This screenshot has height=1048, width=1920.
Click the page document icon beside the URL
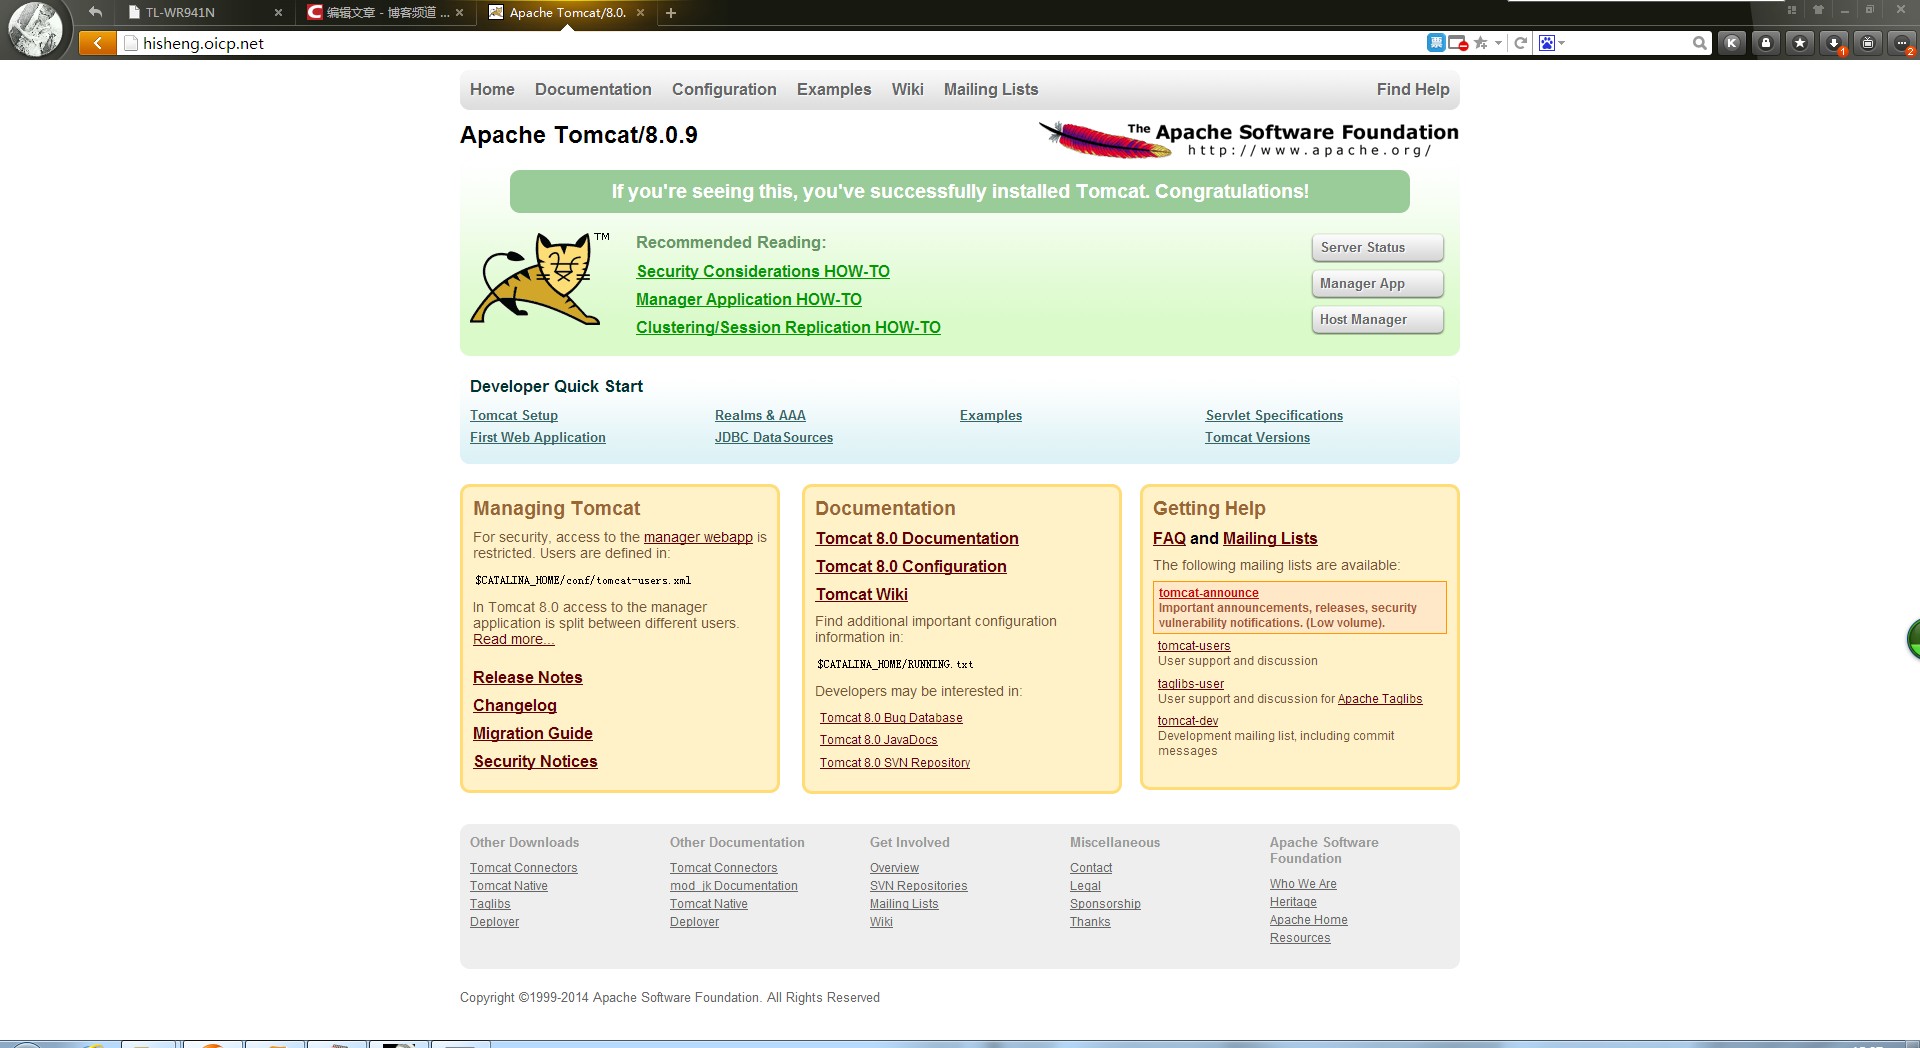(x=130, y=43)
